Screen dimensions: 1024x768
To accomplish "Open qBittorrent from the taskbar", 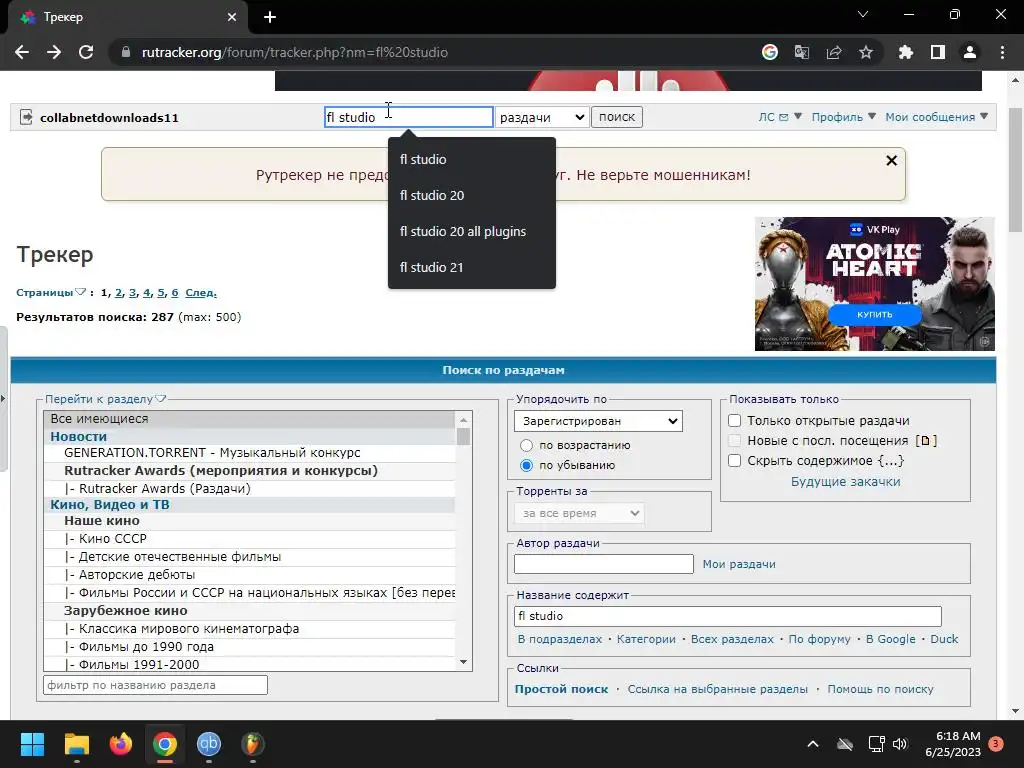I will tap(209, 744).
